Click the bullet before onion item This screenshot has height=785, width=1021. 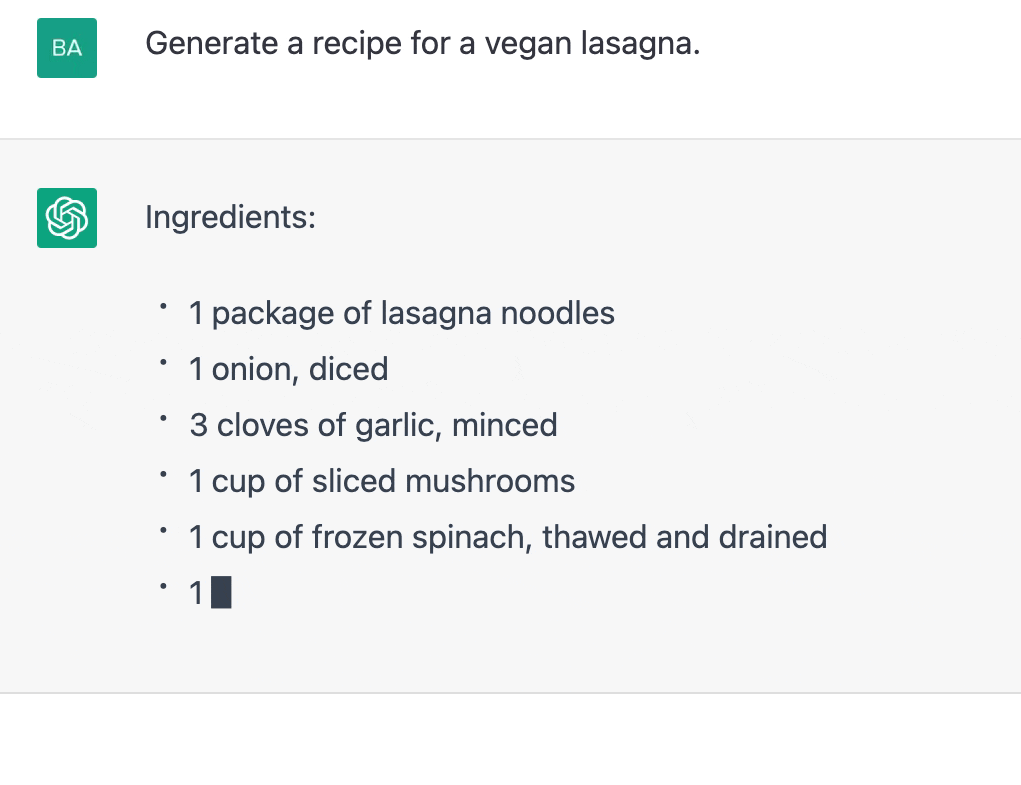click(x=162, y=365)
